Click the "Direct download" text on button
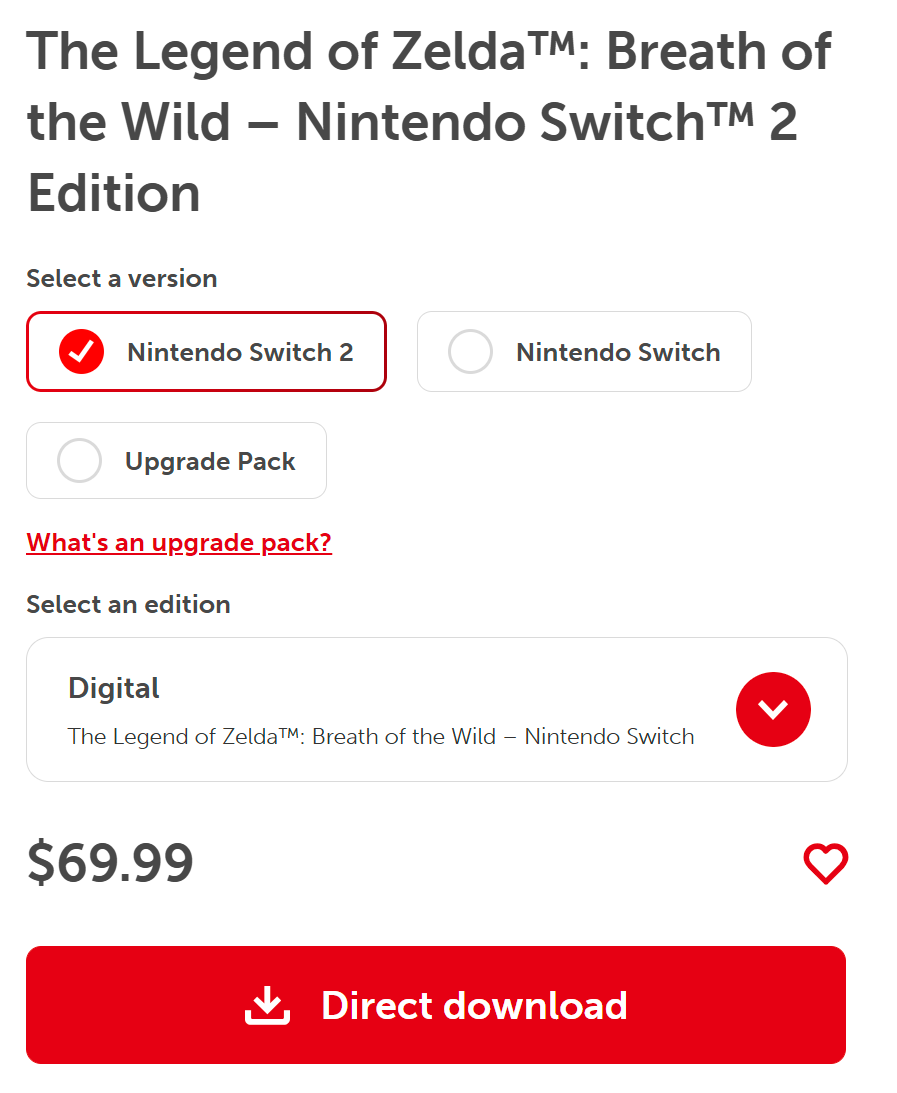This screenshot has width=897, height=1093. pos(474,1006)
